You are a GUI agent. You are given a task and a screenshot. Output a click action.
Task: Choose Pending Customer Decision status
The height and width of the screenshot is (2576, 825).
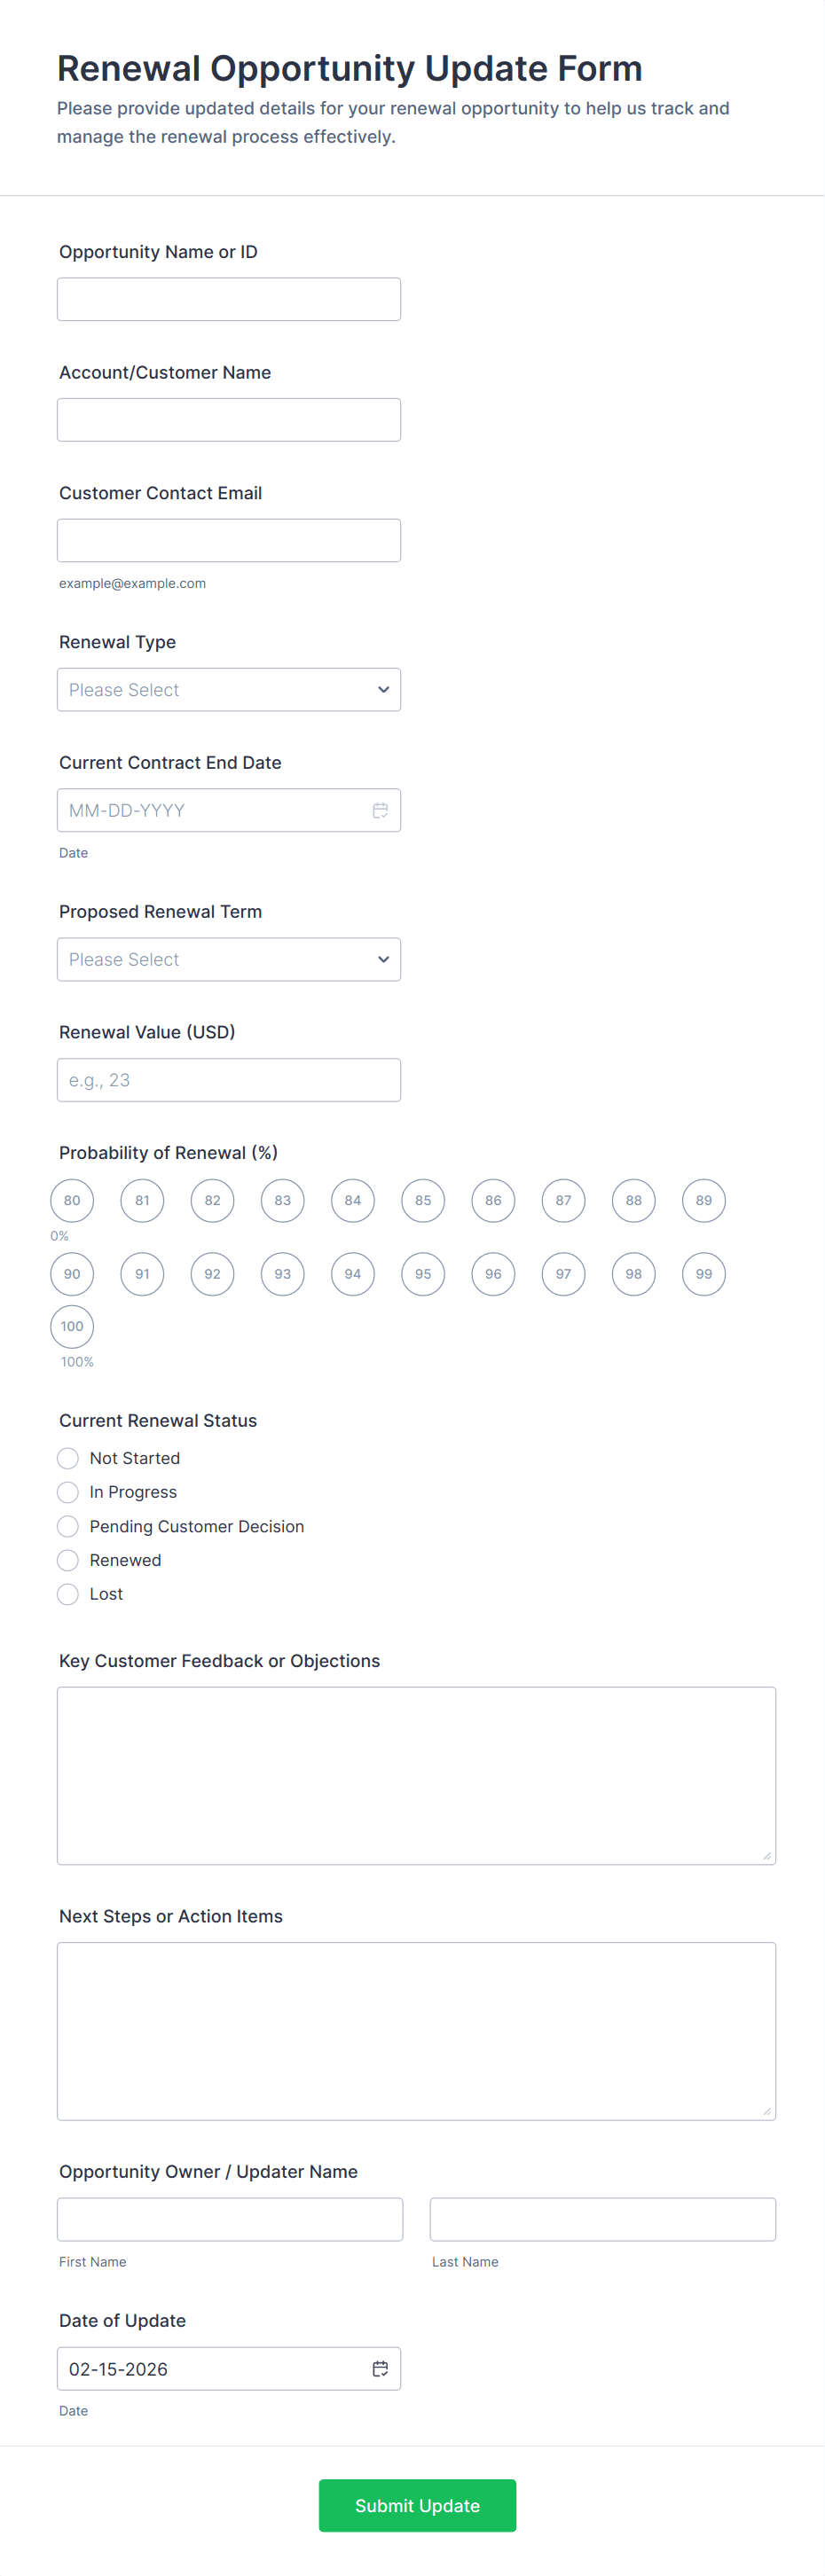click(68, 1526)
